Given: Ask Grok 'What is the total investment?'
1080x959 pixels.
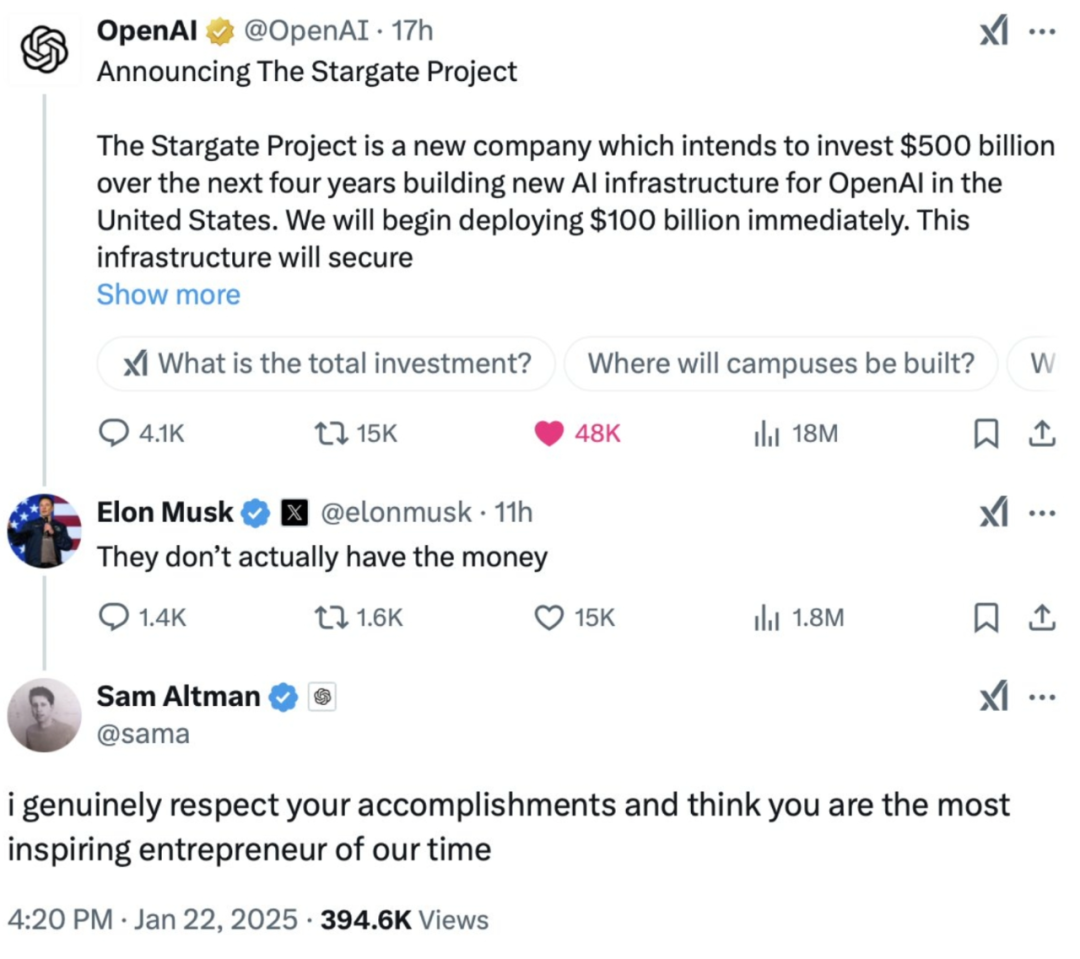Looking at the screenshot, I should (326, 364).
